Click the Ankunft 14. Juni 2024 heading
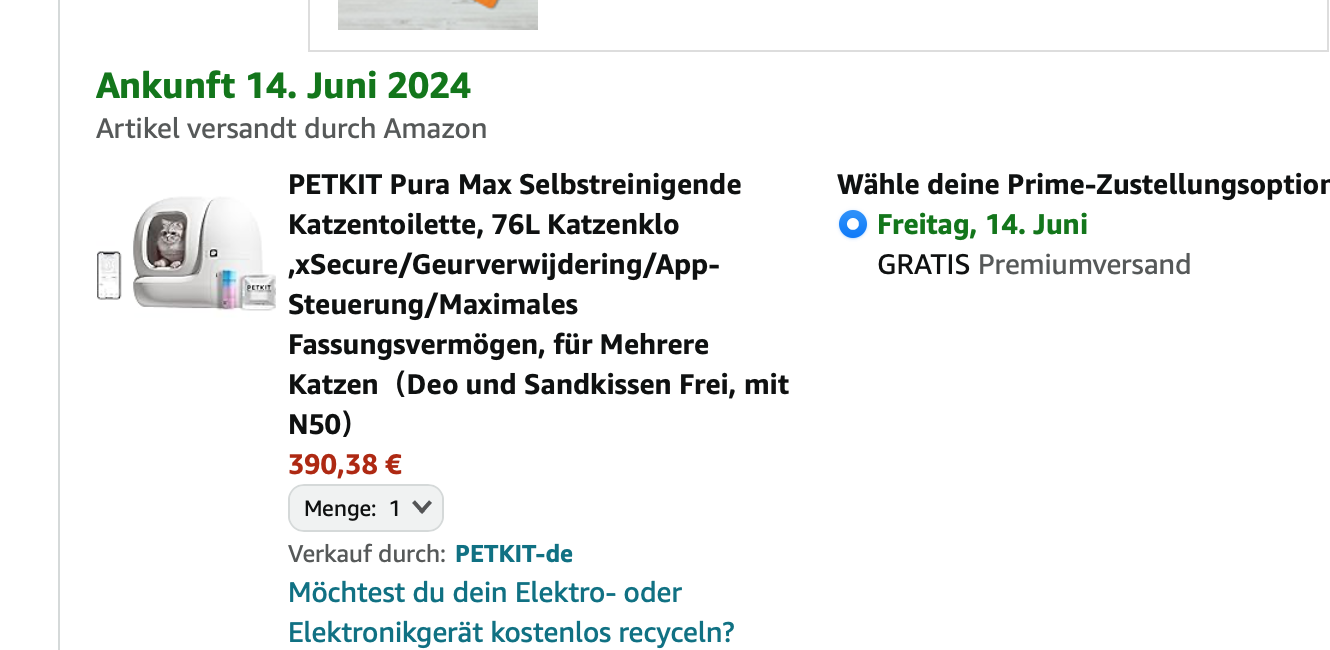This screenshot has height=650, width=1330. pyautogui.click(x=283, y=86)
